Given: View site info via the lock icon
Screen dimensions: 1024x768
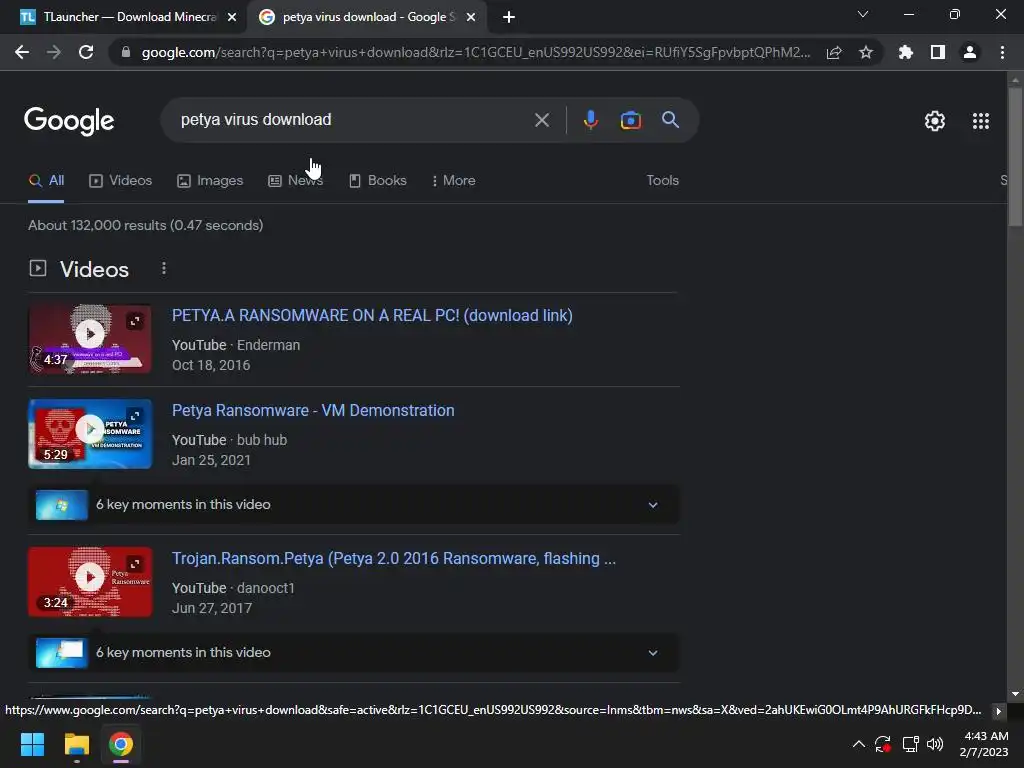Looking at the screenshot, I should point(126,52).
